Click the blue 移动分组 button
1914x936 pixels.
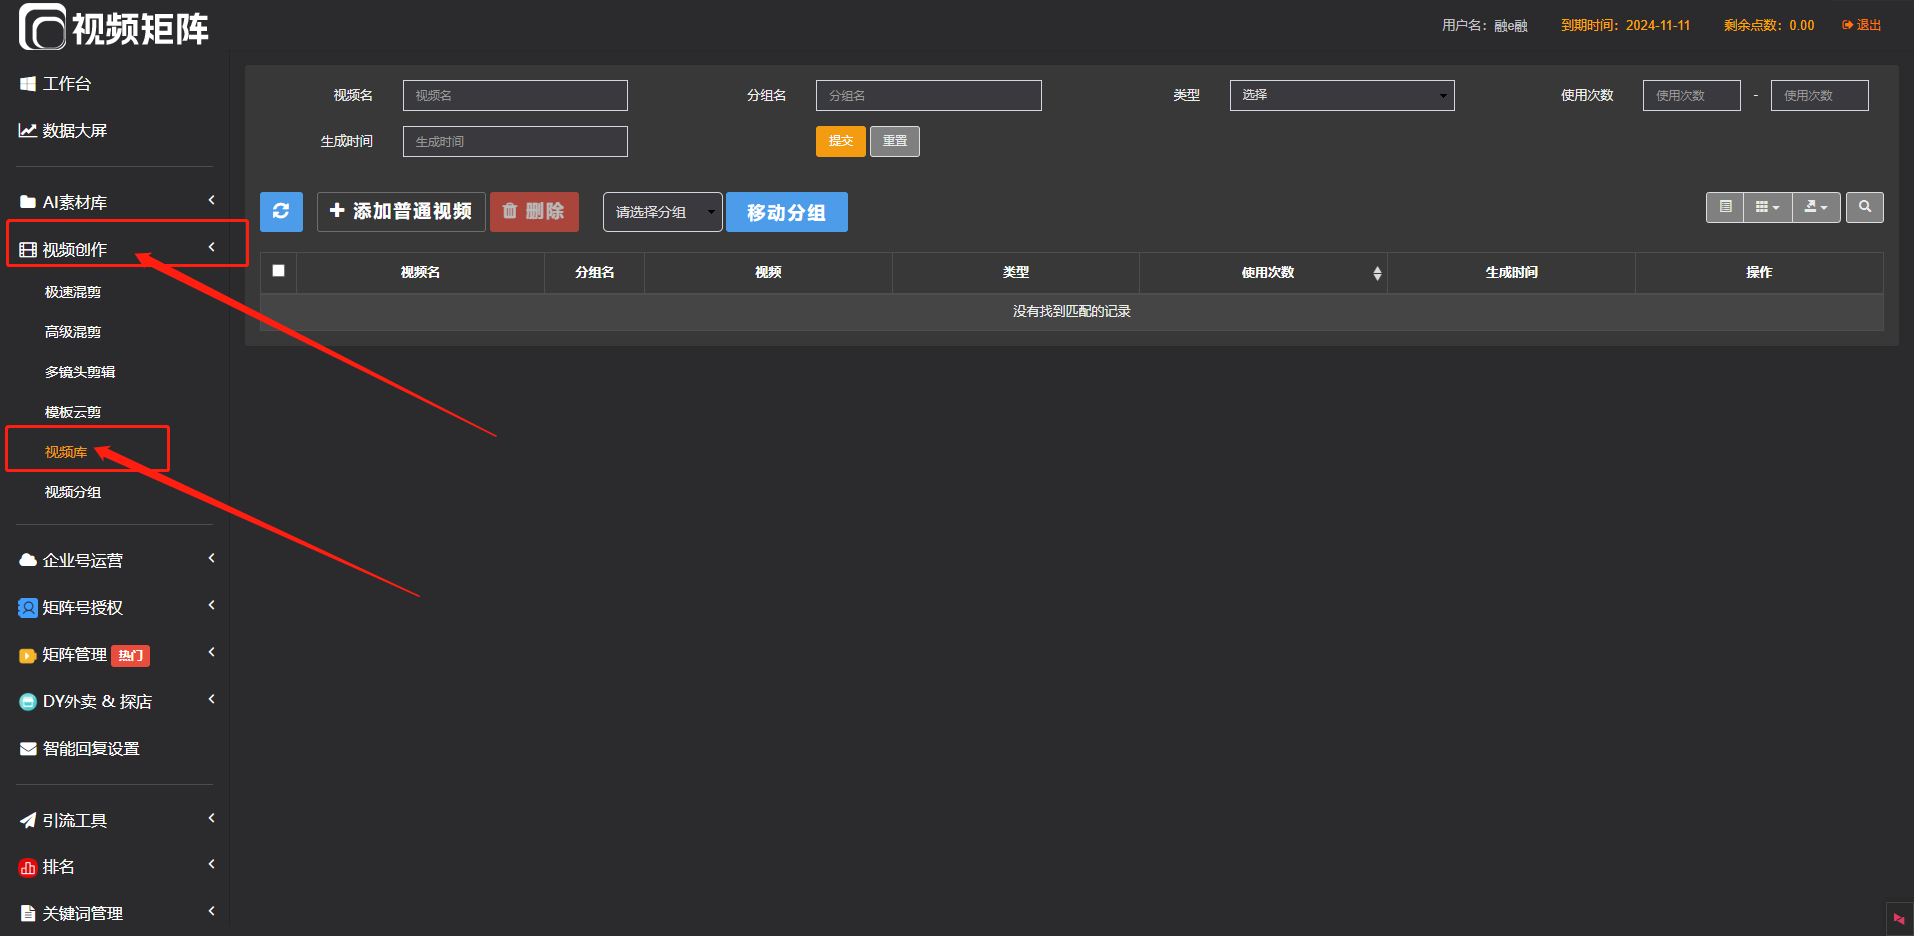787,212
